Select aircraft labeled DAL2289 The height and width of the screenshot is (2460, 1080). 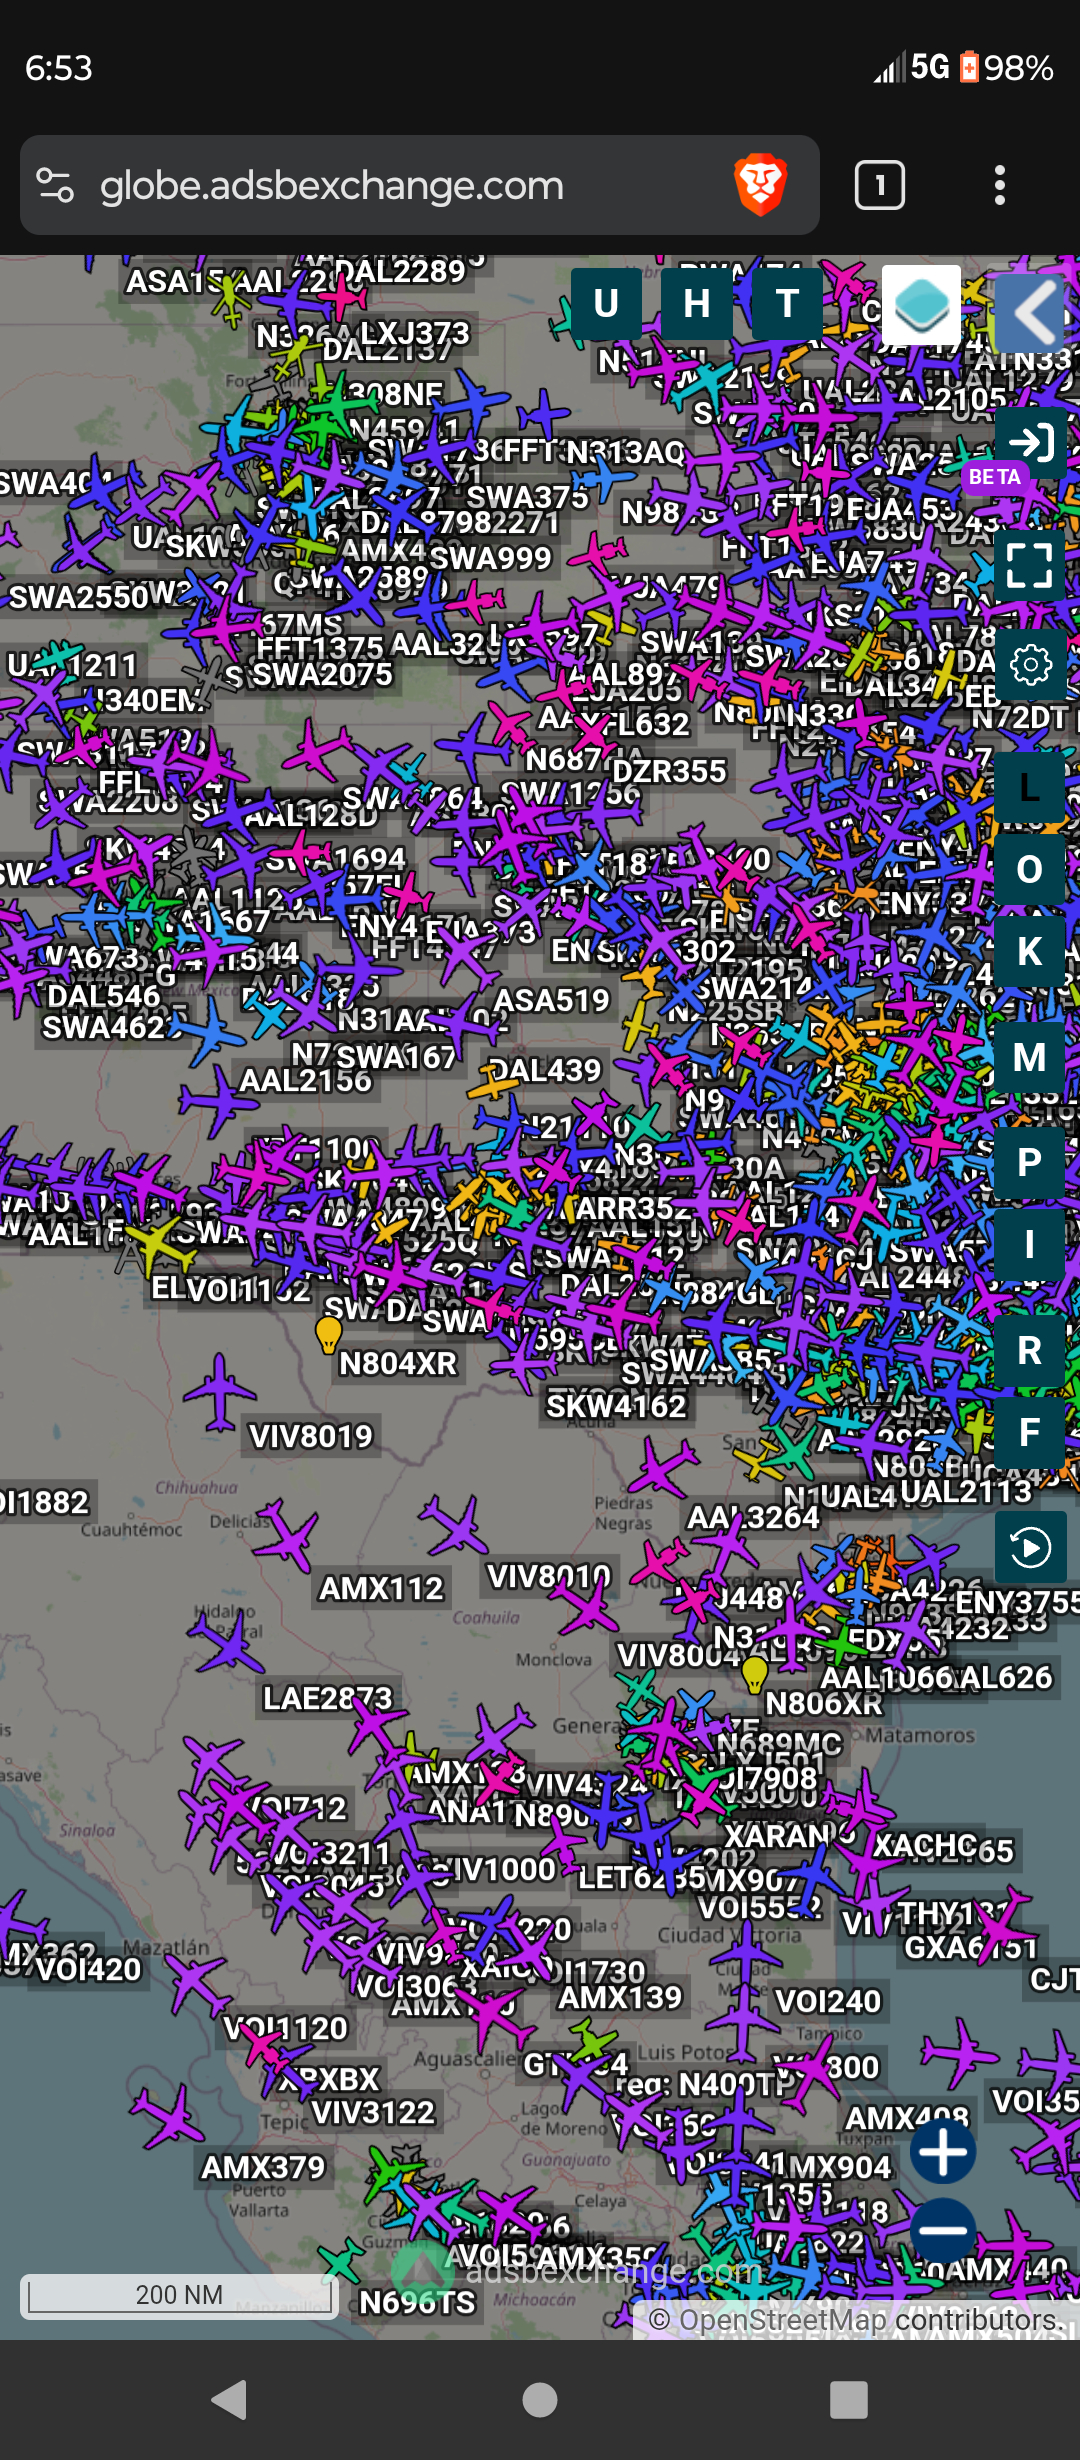(400, 271)
